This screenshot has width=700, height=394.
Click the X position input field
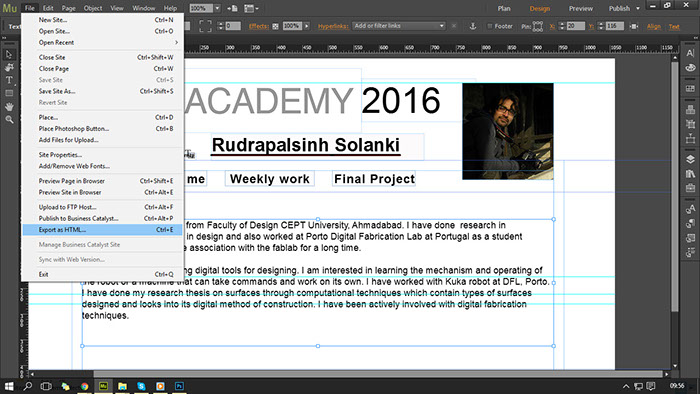point(575,26)
